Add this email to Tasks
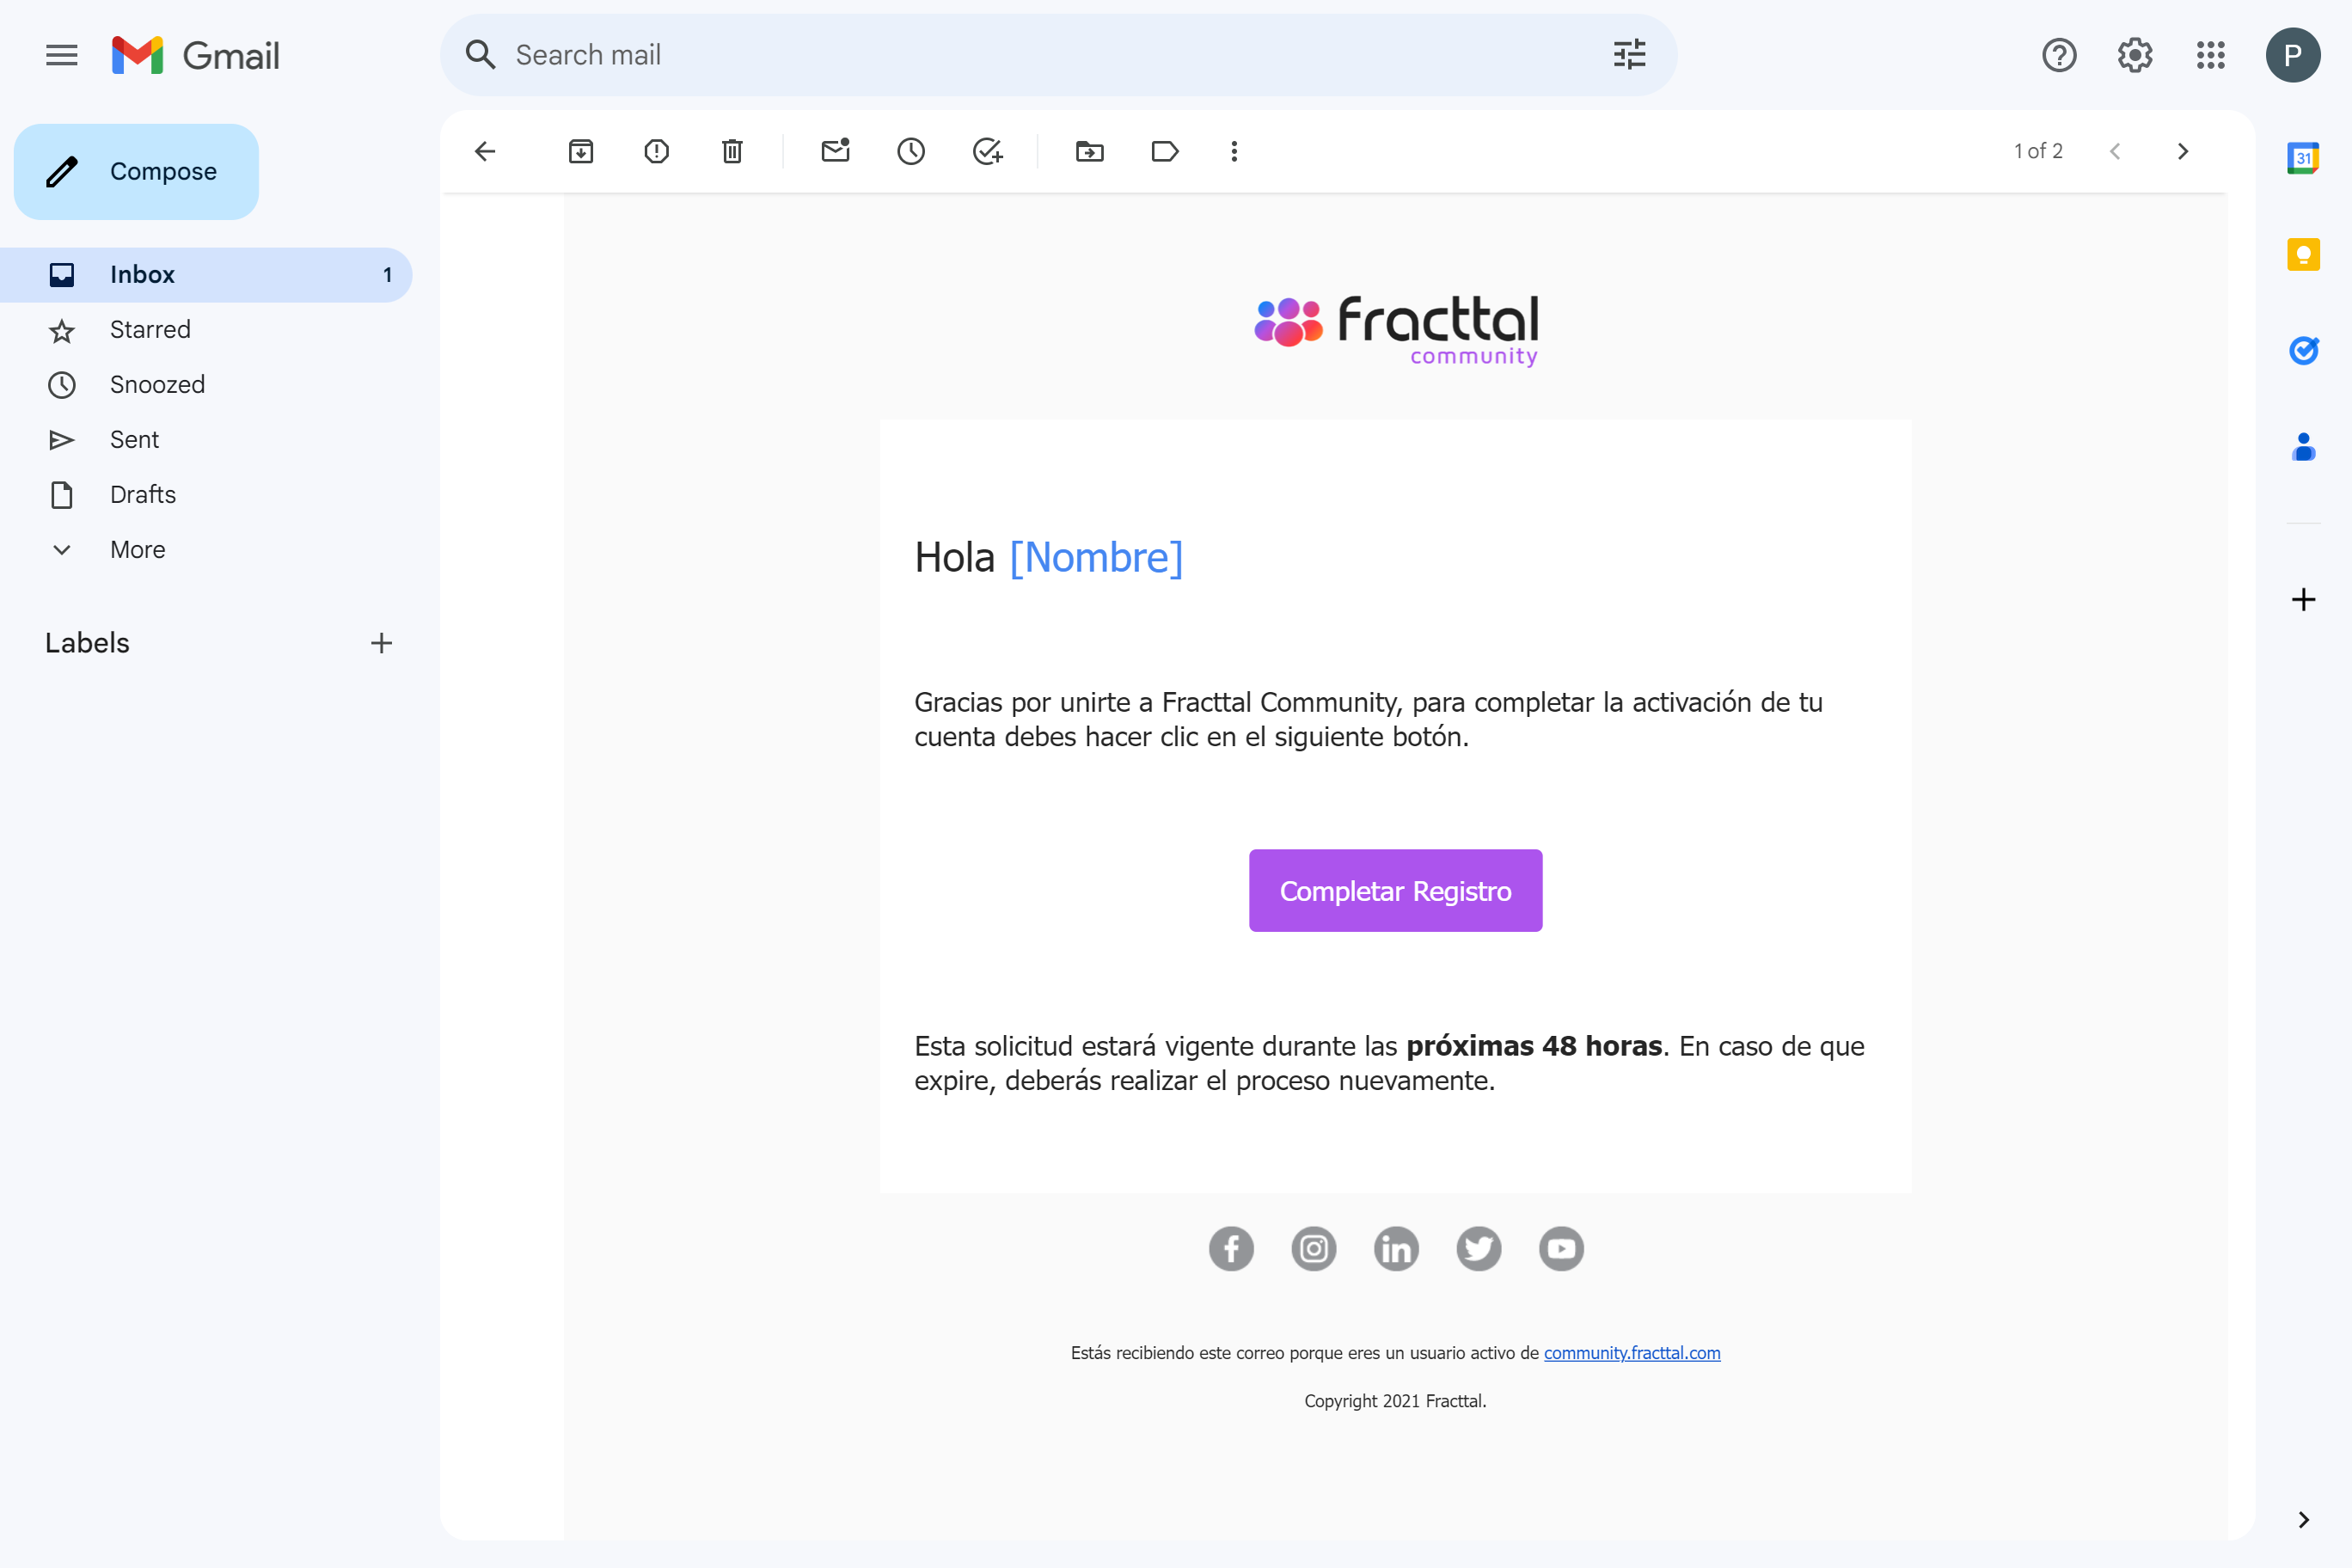The image size is (2352, 1568). 987,151
